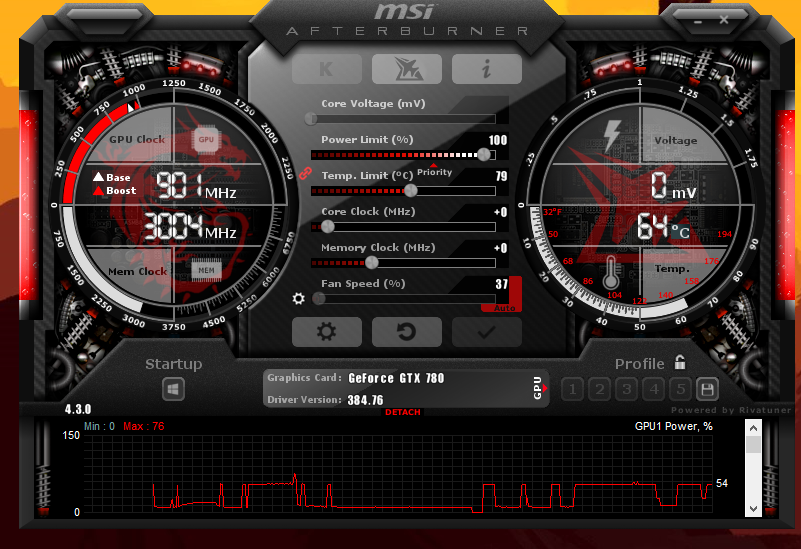
Task: Apply settings with the checkmark button
Action: (487, 332)
